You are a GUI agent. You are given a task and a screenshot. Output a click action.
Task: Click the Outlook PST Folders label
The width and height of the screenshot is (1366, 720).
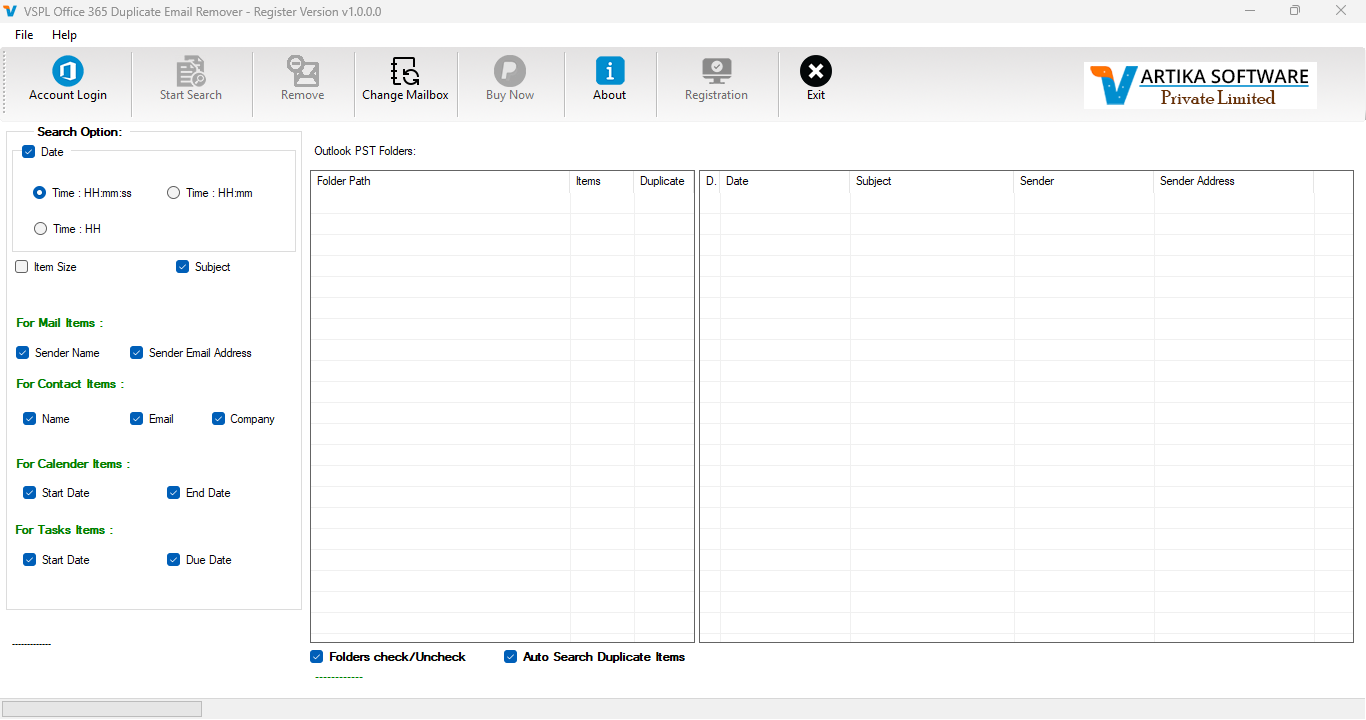coord(365,151)
